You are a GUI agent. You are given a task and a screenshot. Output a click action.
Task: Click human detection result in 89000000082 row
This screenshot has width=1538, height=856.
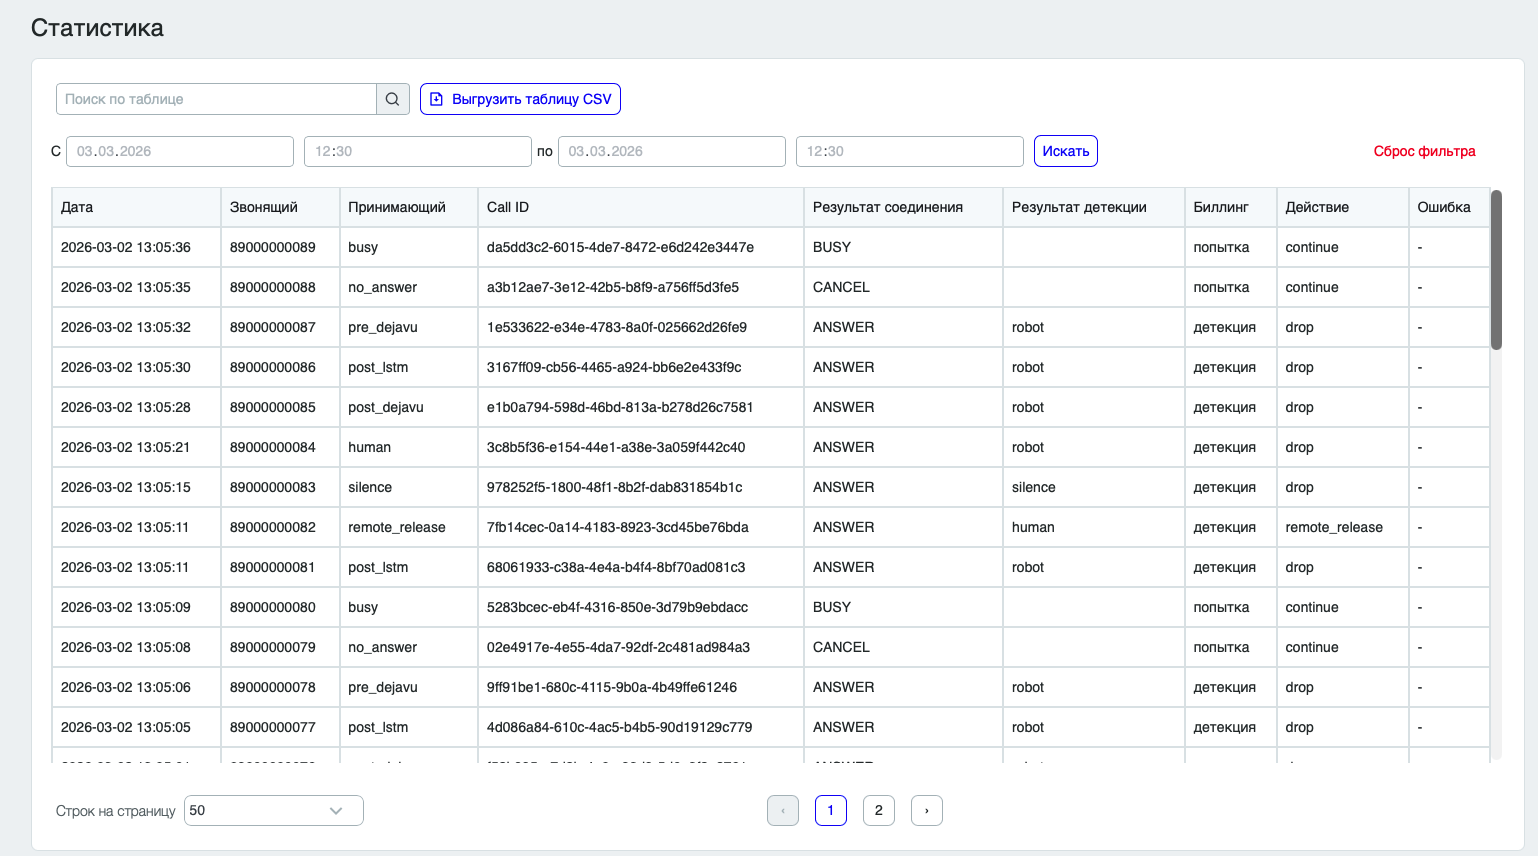coord(1033,527)
